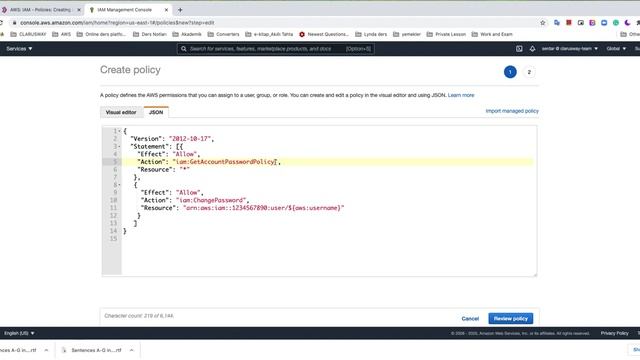This screenshot has height=360, width=640.
Task: Close the IAM Management Console tab
Action: 166,10
